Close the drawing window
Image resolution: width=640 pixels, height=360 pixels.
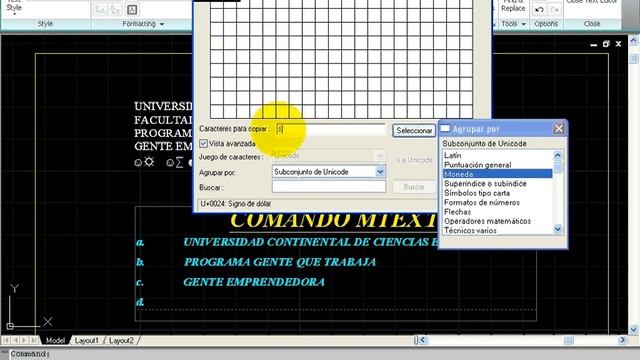(618, 44)
